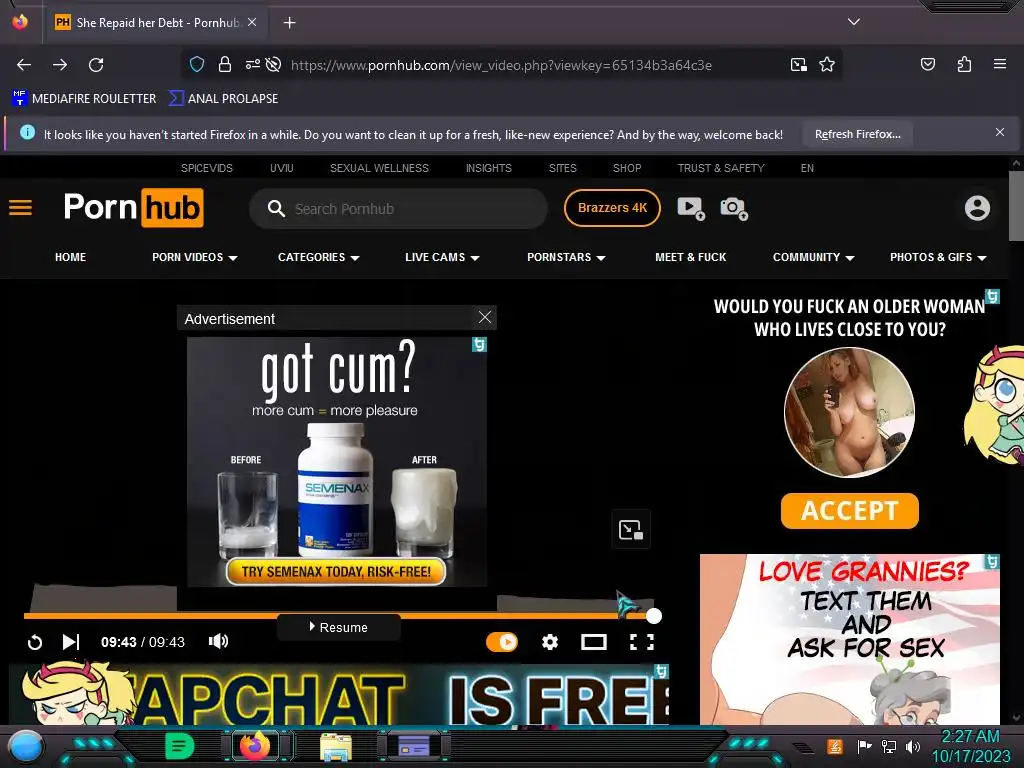This screenshot has width=1024, height=768.
Task: Open the green app on the taskbar
Action: pos(180,745)
